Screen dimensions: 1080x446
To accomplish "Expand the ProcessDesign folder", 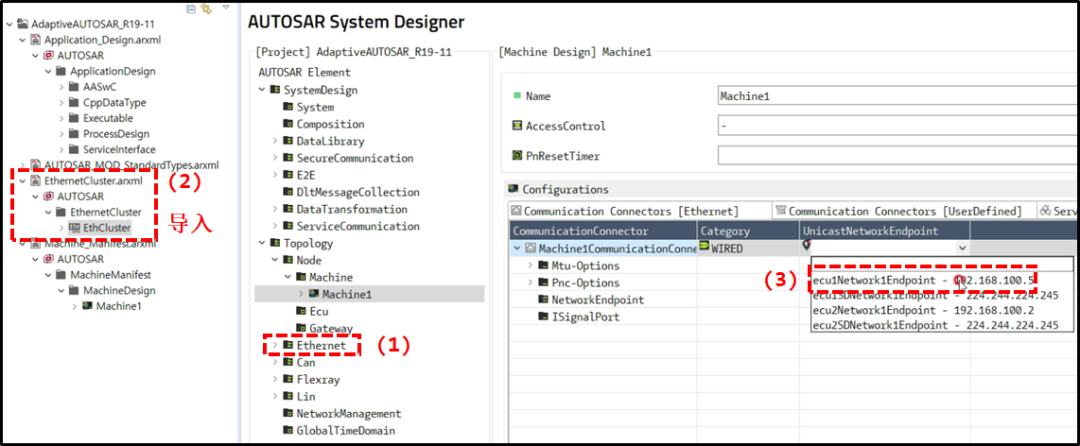I will click(x=61, y=134).
